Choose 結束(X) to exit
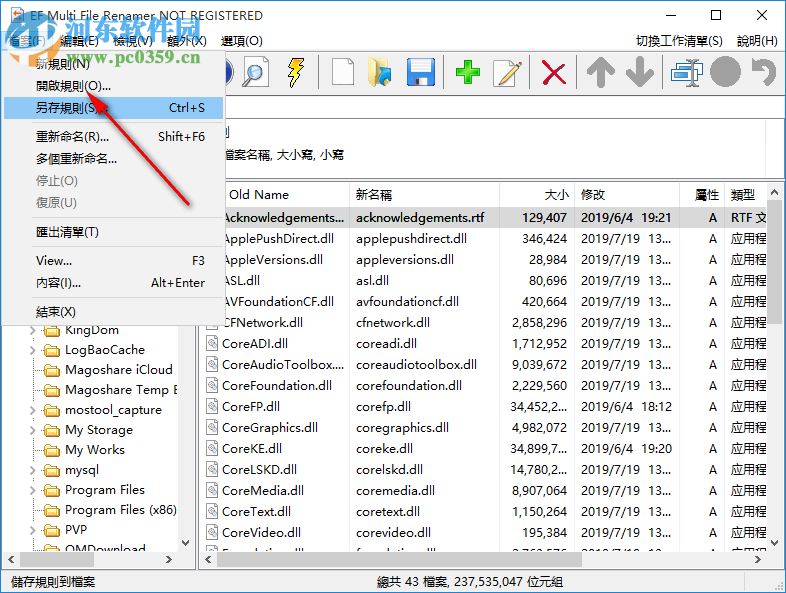The width and height of the screenshot is (786, 593). [113, 312]
